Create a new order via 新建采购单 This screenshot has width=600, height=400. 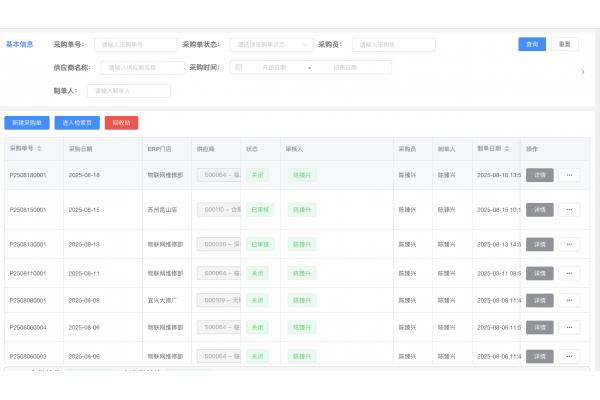pos(27,122)
